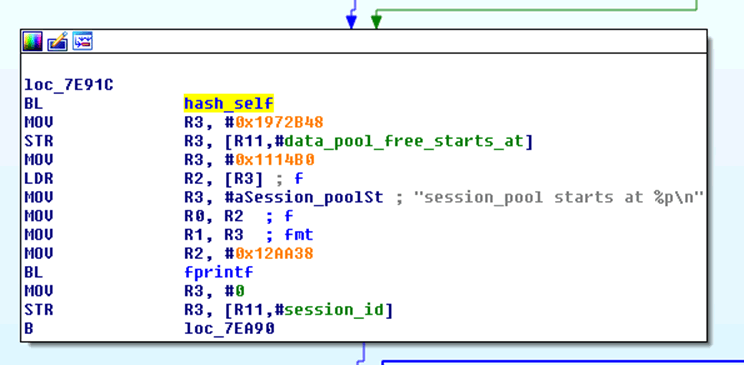Click the aSession_poolSt string reference
Viewport: 744px width, 365px height.
tap(309, 197)
